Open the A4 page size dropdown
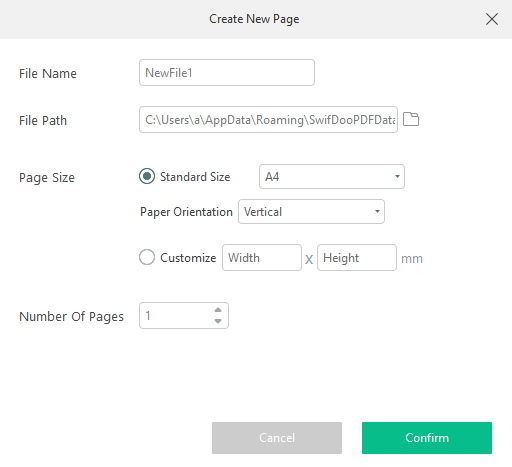Viewport: 512px width, 467px height. click(332, 177)
